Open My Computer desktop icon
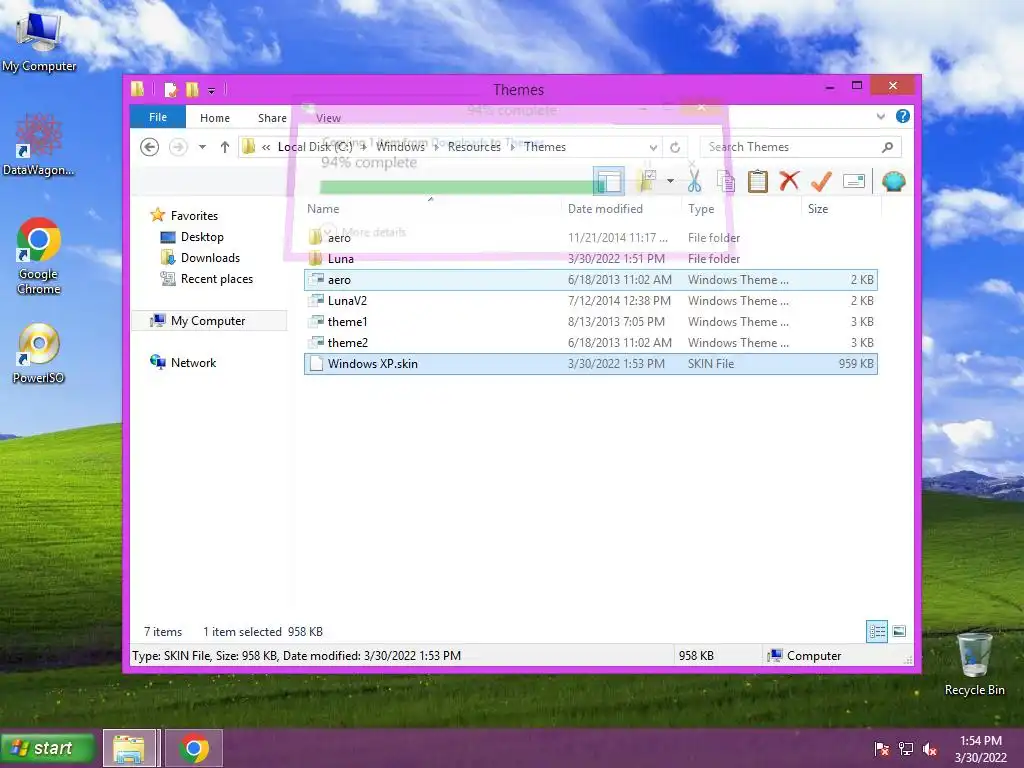The height and width of the screenshot is (768, 1024). coord(39,42)
